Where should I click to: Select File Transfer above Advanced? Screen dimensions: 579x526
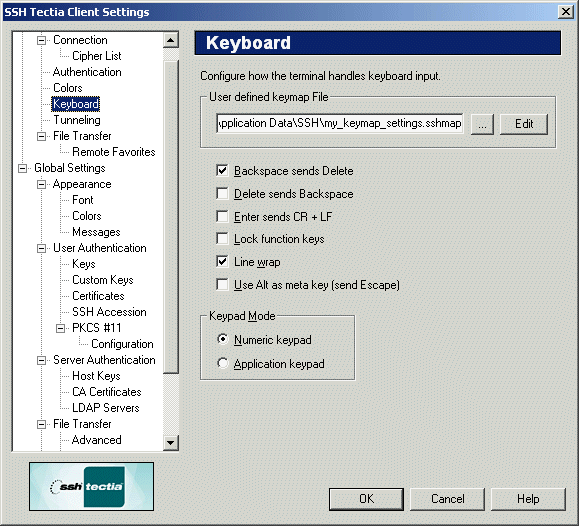coord(82,424)
